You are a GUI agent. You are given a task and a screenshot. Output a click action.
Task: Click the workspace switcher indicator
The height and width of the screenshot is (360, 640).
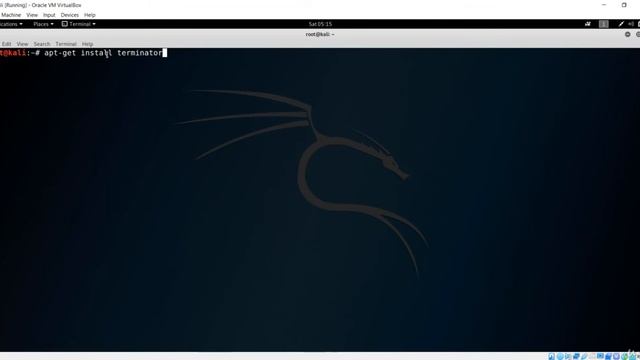point(604,24)
